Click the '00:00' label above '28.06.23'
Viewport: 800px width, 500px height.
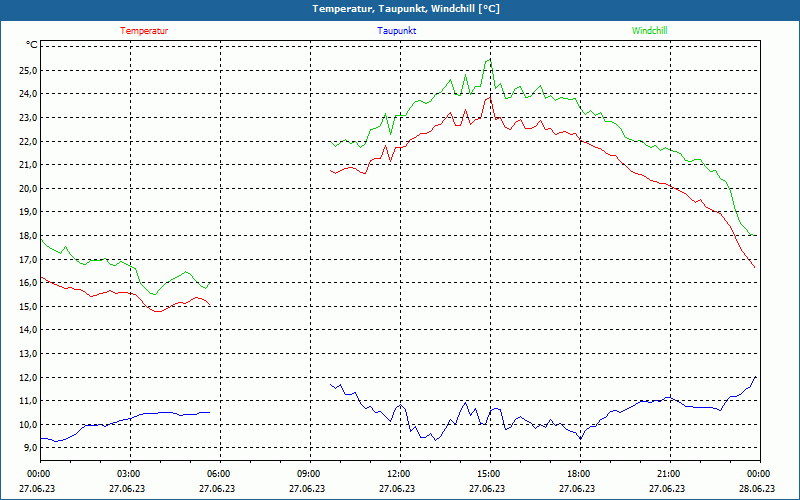coord(758,474)
